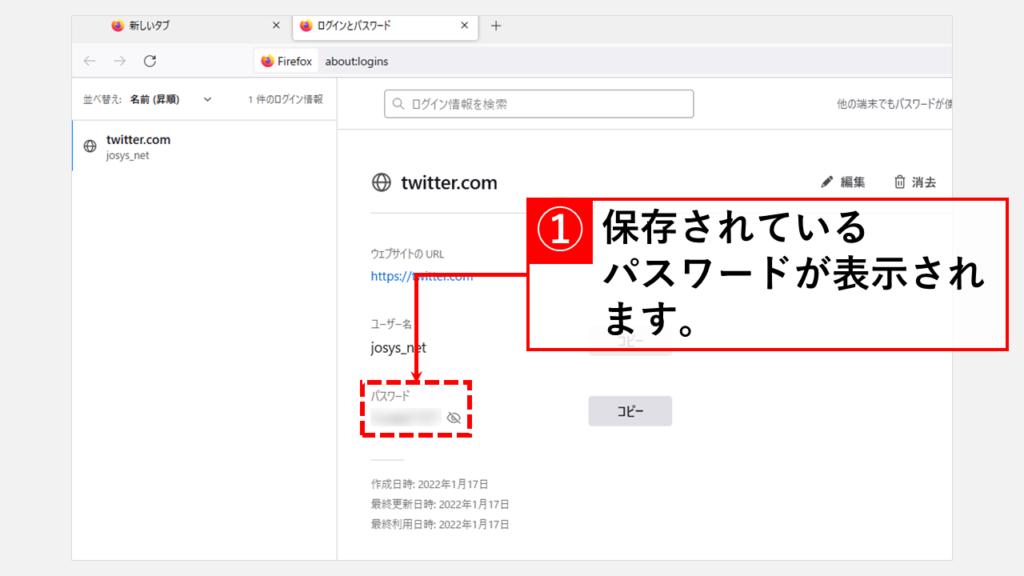Open a new tab with plus button

(x=496, y=26)
